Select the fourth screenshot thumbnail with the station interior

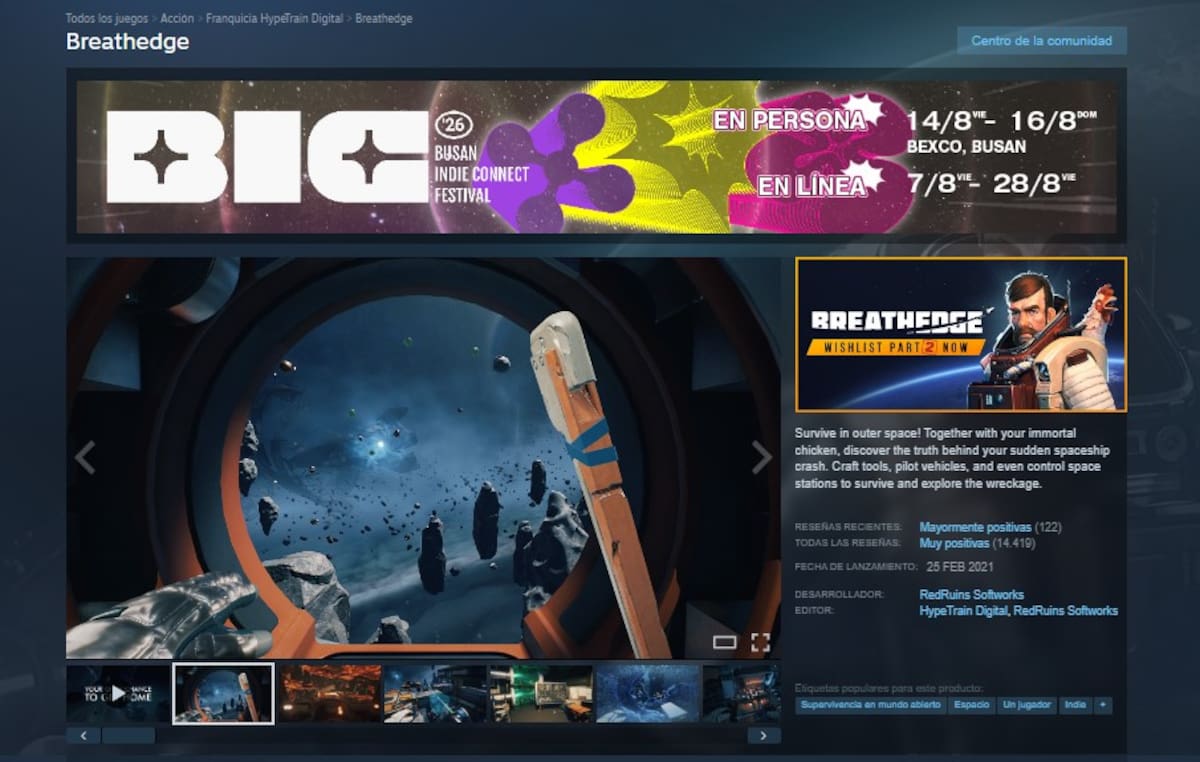click(x=436, y=693)
